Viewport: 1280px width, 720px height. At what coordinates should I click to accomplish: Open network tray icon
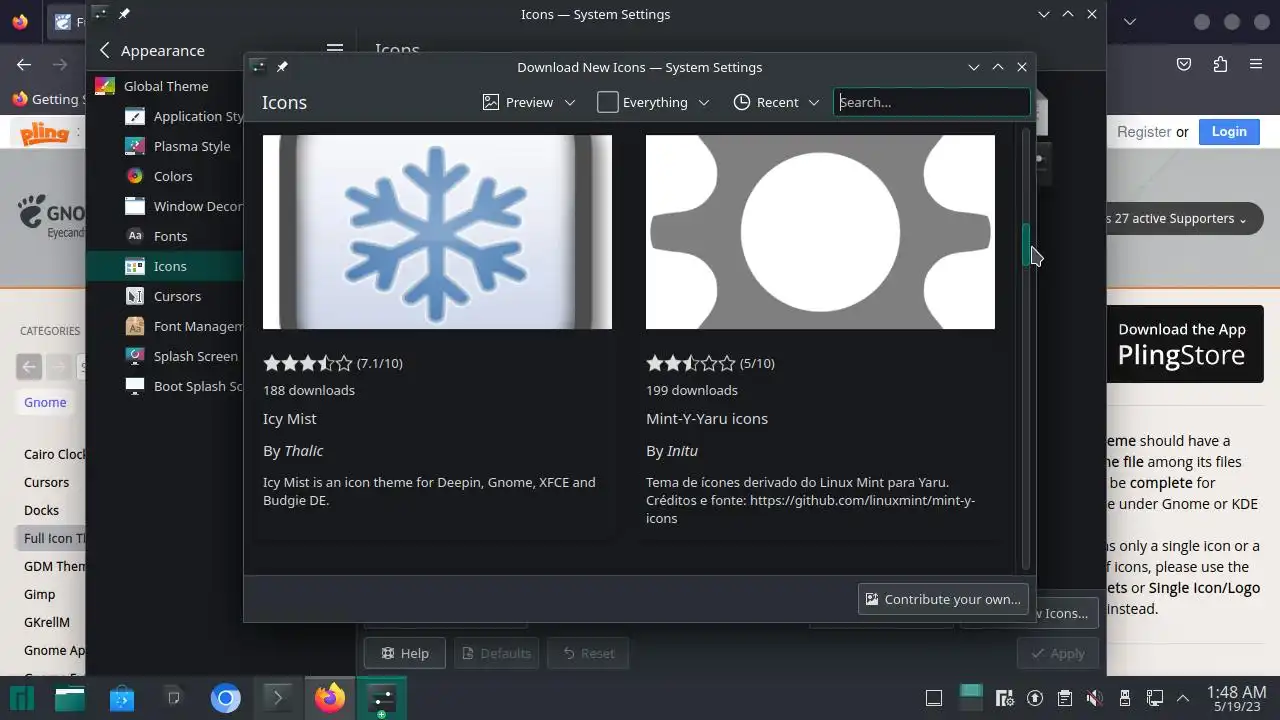[x=1155, y=698]
